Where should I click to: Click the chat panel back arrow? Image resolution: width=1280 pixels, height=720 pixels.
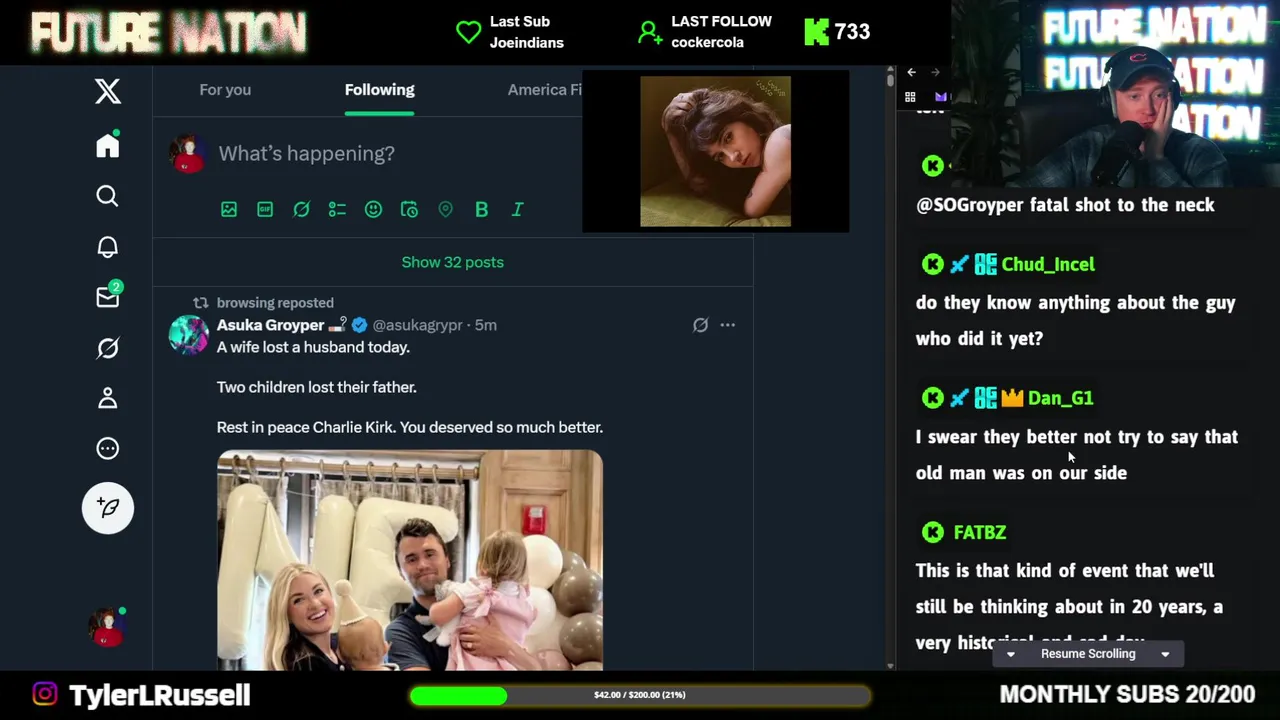911,72
